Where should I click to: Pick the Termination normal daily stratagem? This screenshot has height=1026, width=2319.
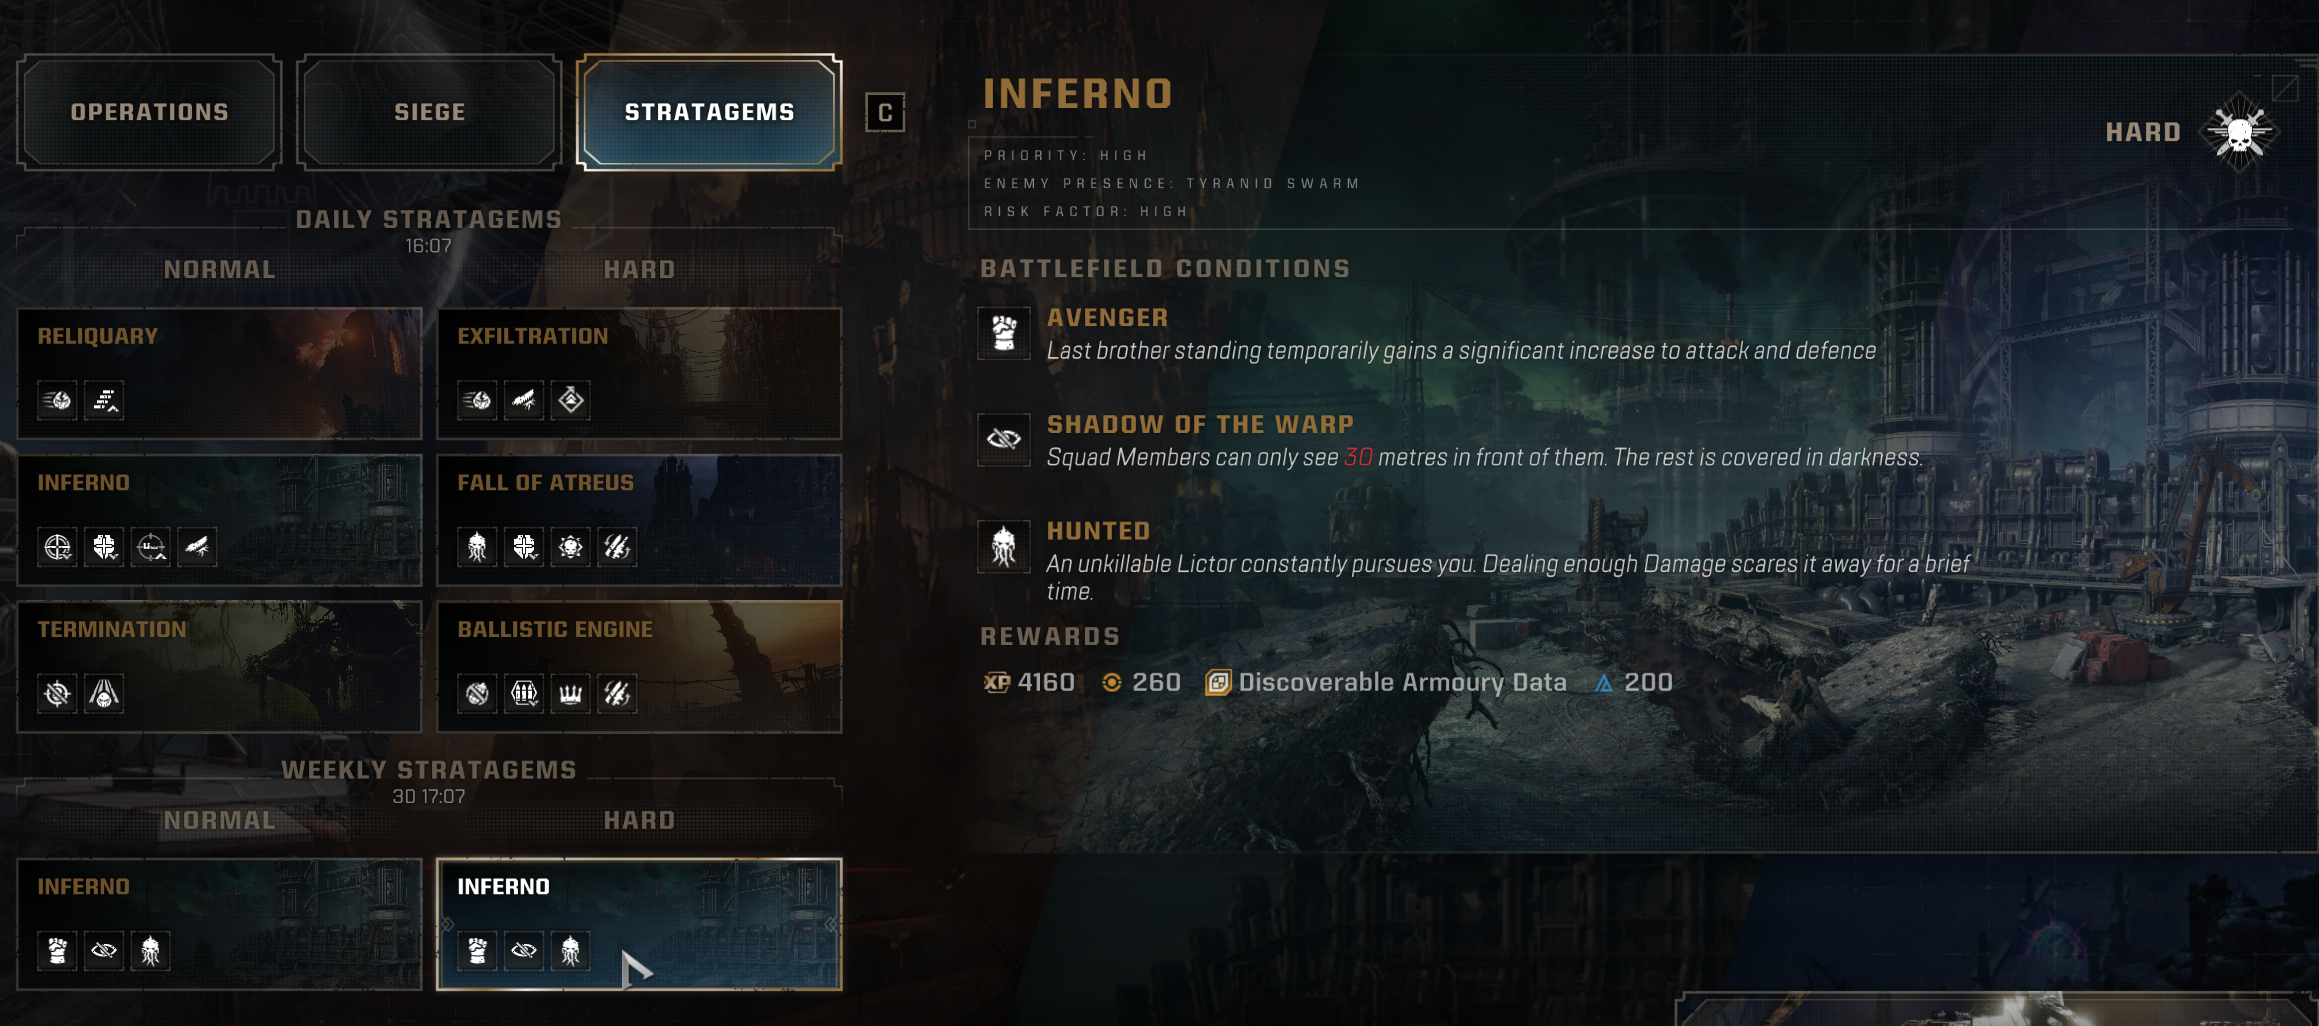pos(219,667)
